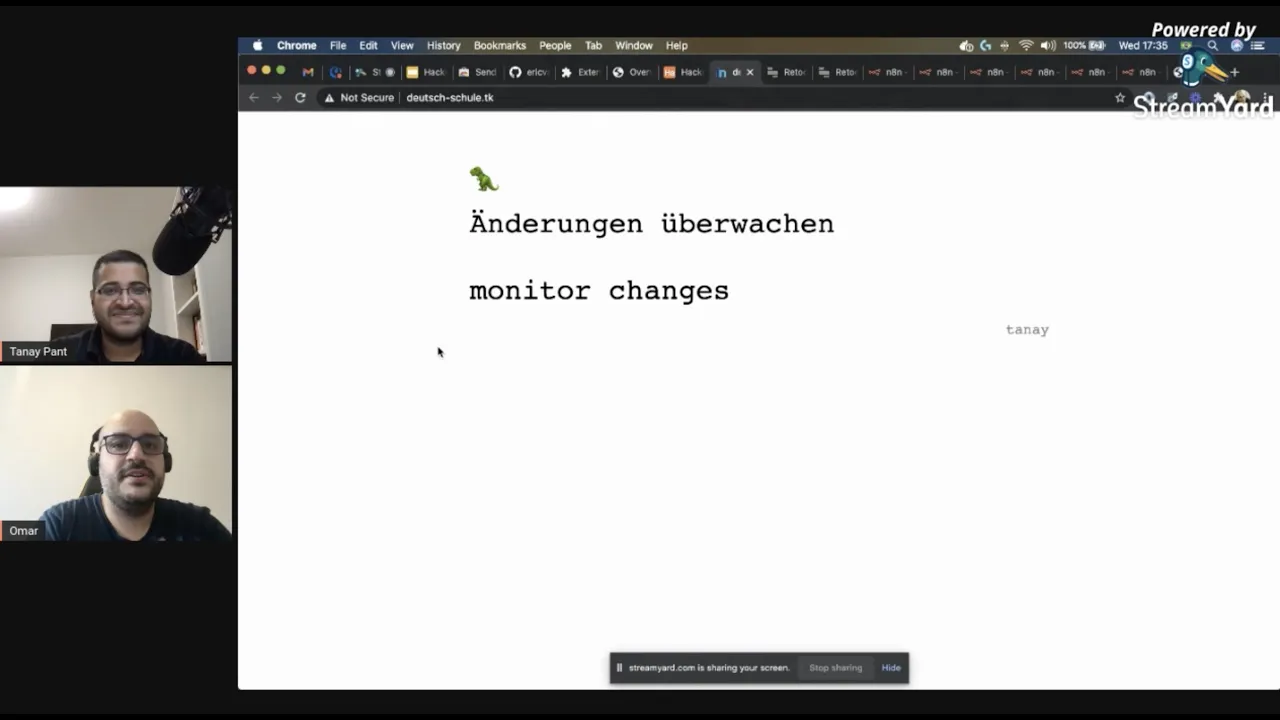The image size is (1280, 720).
Task: Click the Stop sharing button
Action: pos(835,667)
